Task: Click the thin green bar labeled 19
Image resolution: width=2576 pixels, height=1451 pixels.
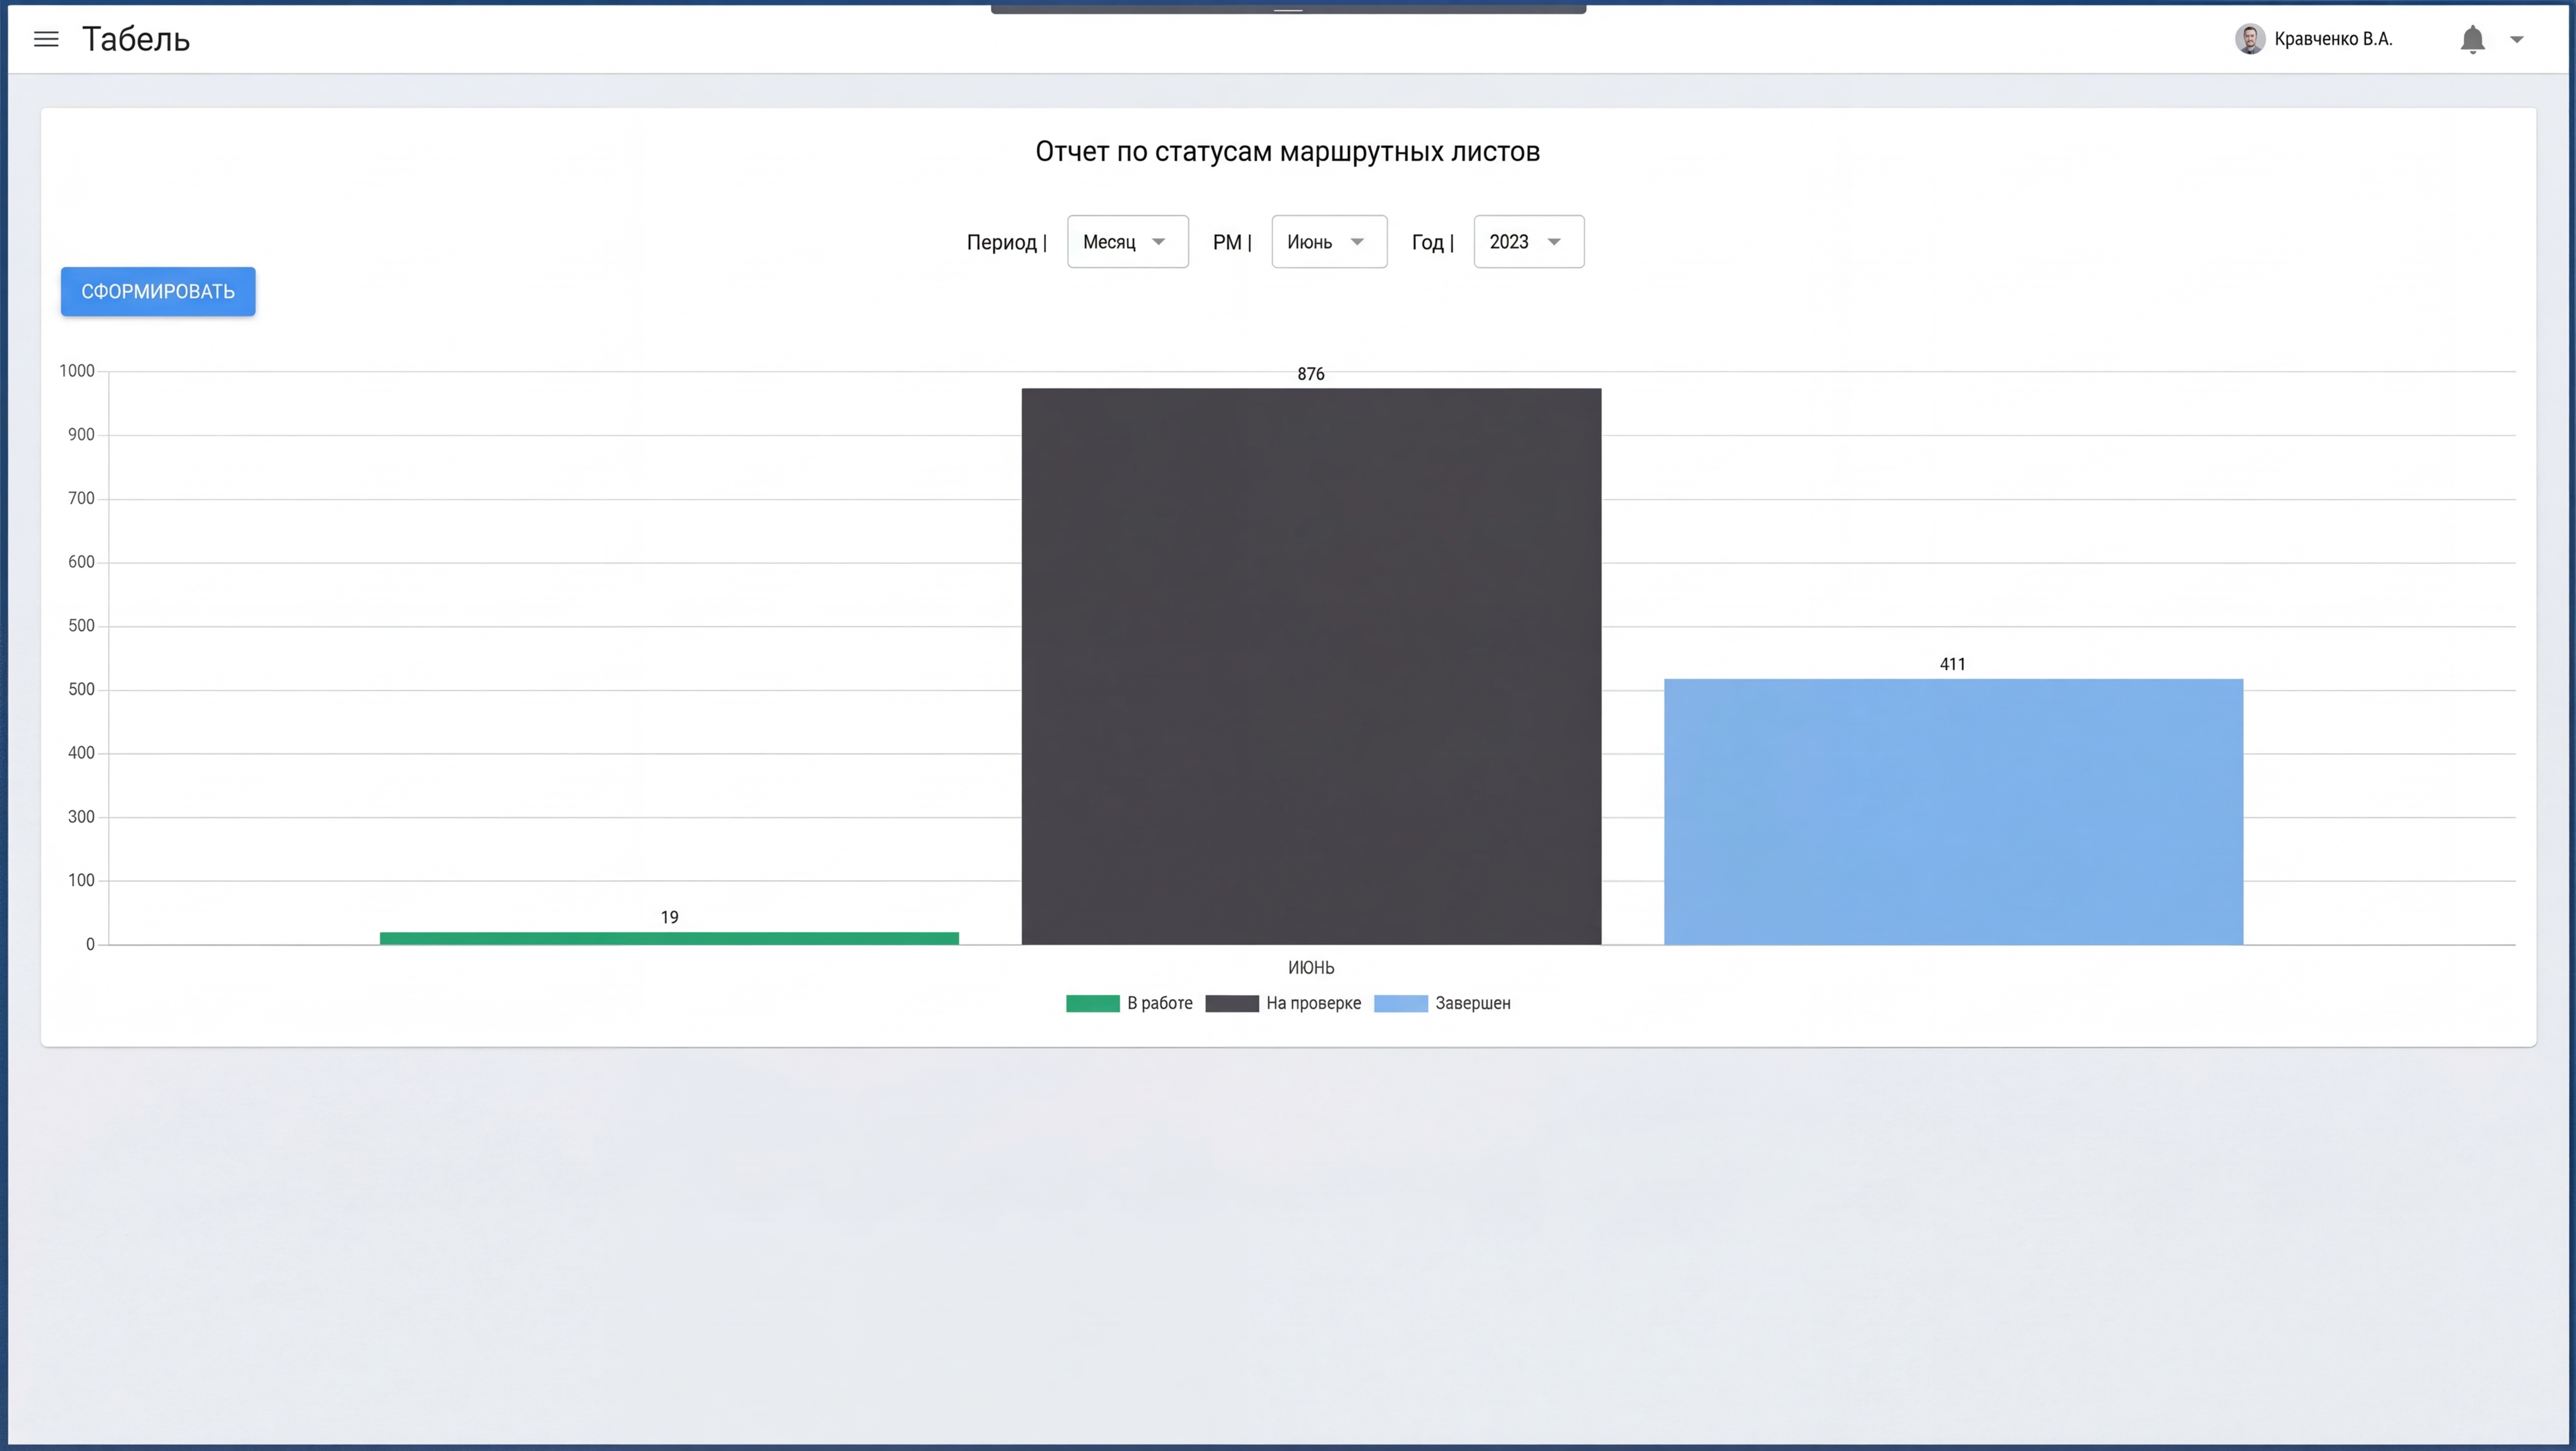Action: tap(669, 938)
